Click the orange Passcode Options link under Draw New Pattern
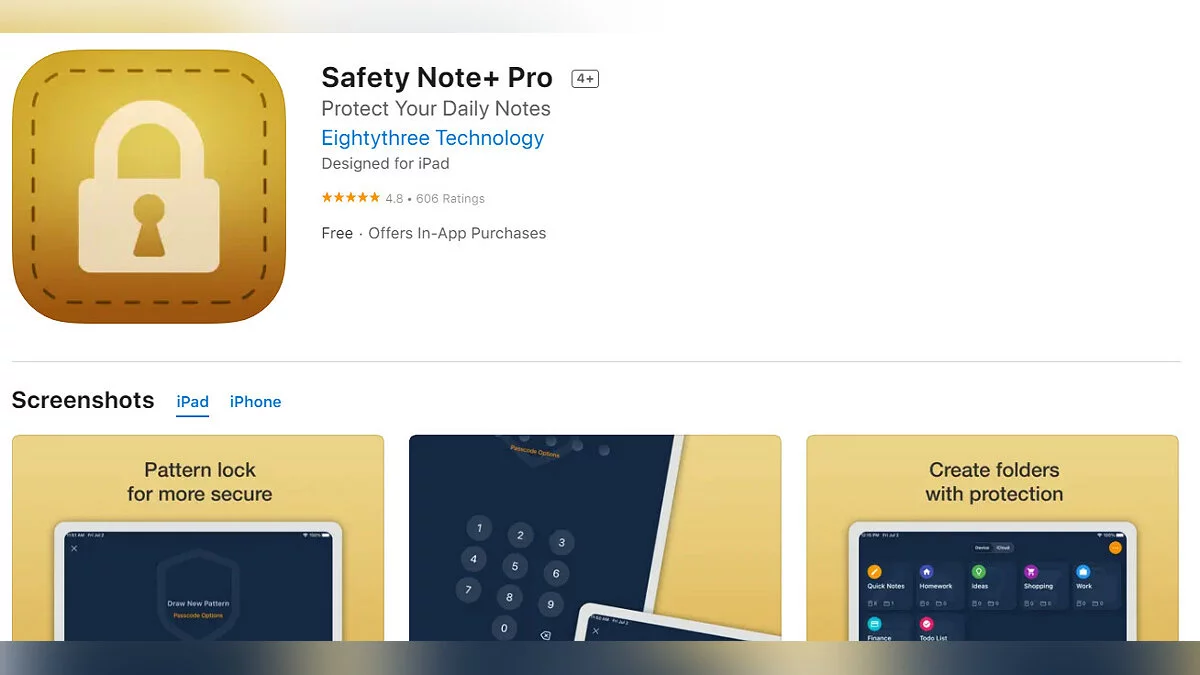1200x675 pixels. pyautogui.click(x=199, y=615)
